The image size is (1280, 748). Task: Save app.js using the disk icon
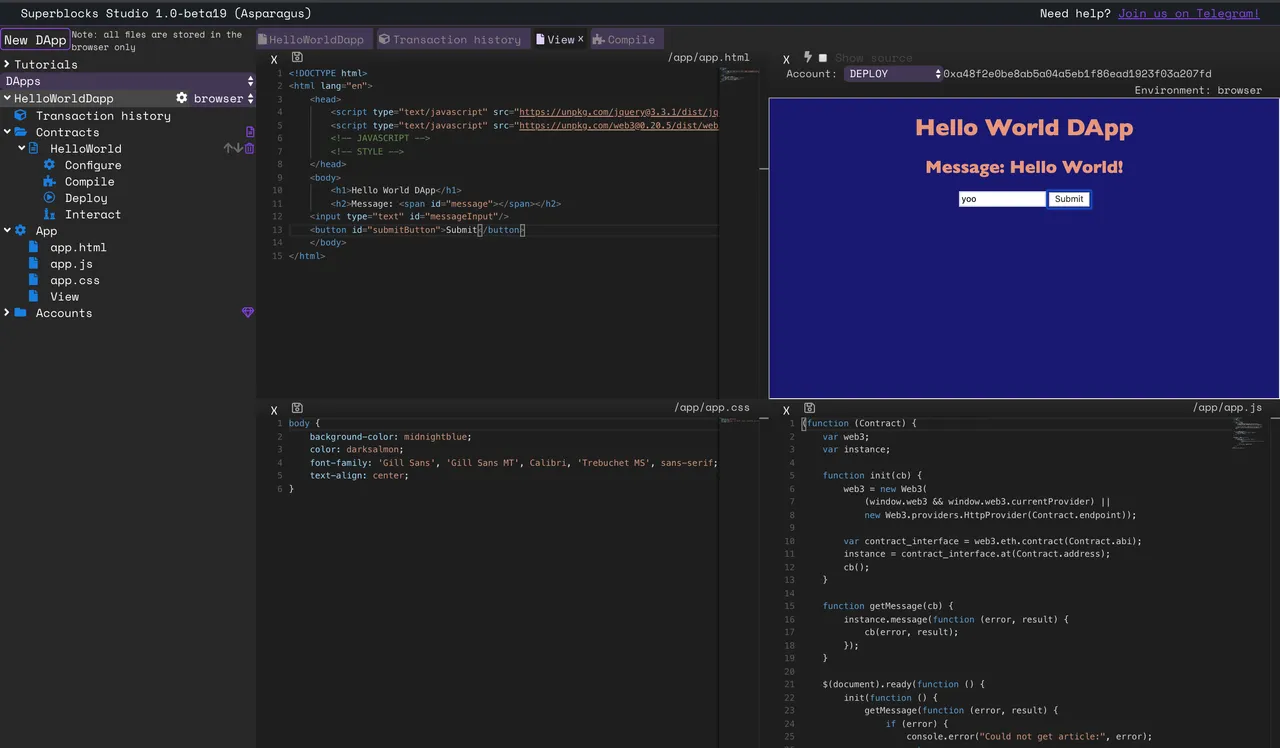tap(809, 407)
